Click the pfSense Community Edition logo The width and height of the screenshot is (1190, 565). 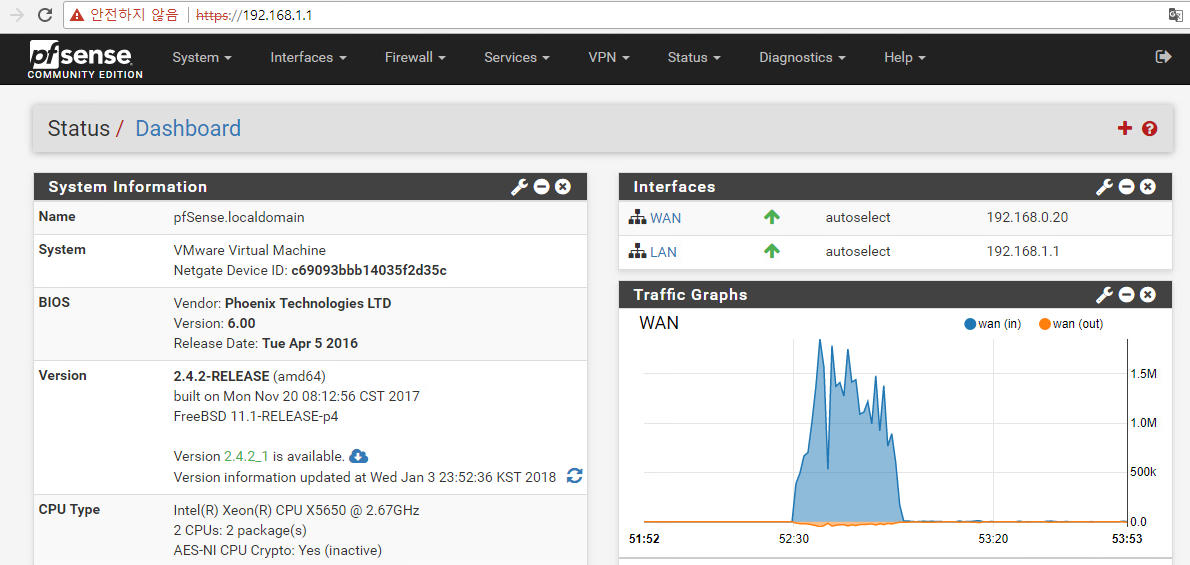tap(85, 59)
